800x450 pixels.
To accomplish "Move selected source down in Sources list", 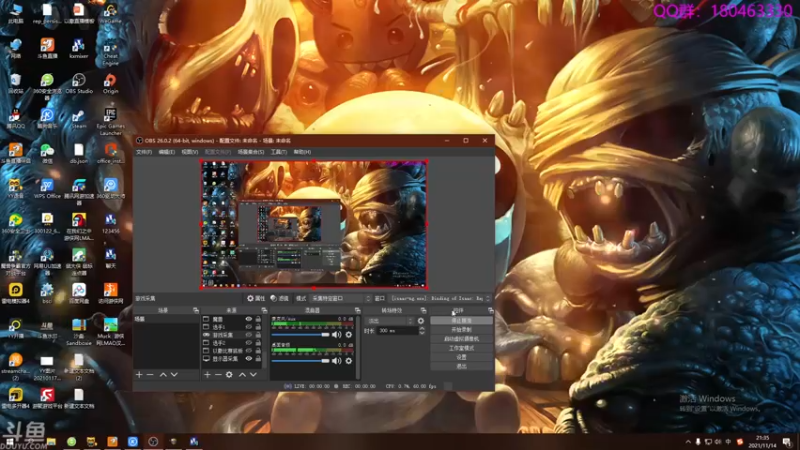I will [253, 374].
